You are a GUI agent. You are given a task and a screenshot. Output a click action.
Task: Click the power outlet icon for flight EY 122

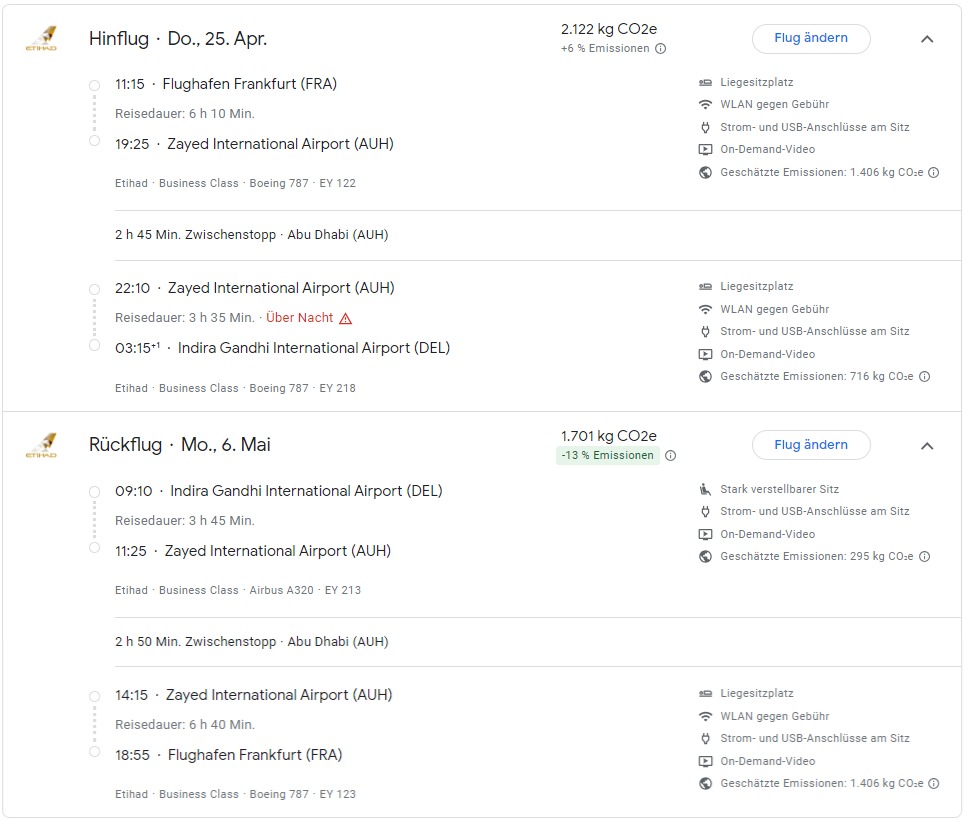705,128
